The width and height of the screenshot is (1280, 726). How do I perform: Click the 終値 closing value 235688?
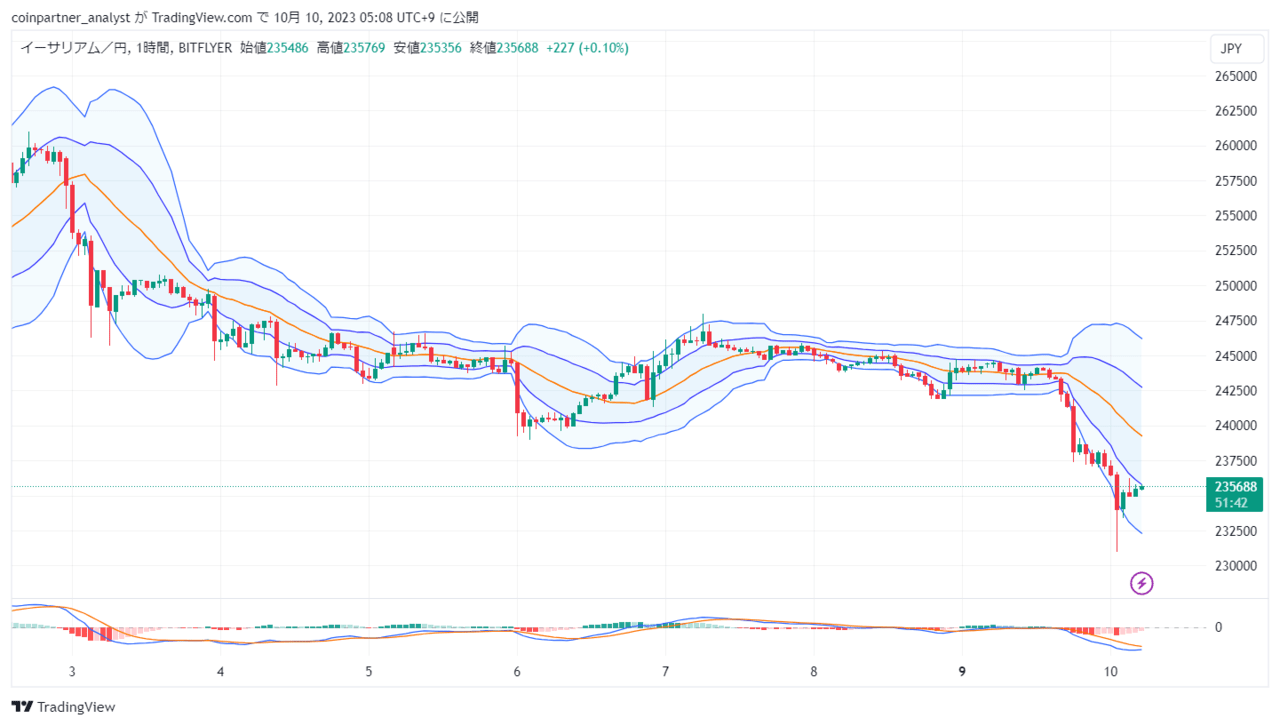(517, 48)
